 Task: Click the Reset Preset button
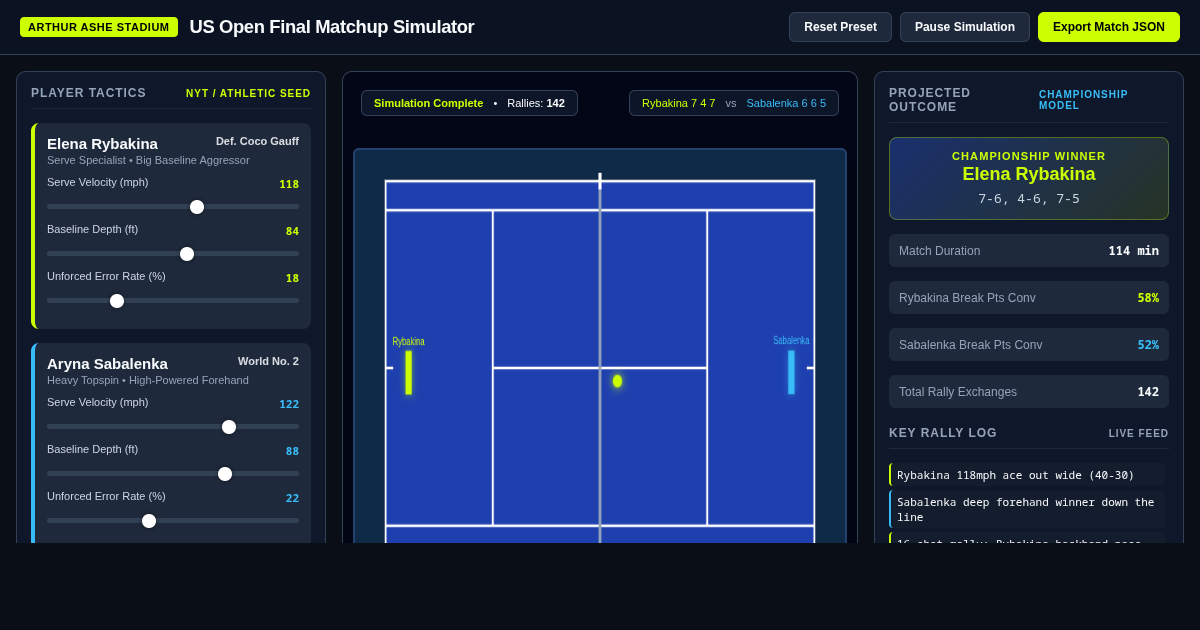840,27
